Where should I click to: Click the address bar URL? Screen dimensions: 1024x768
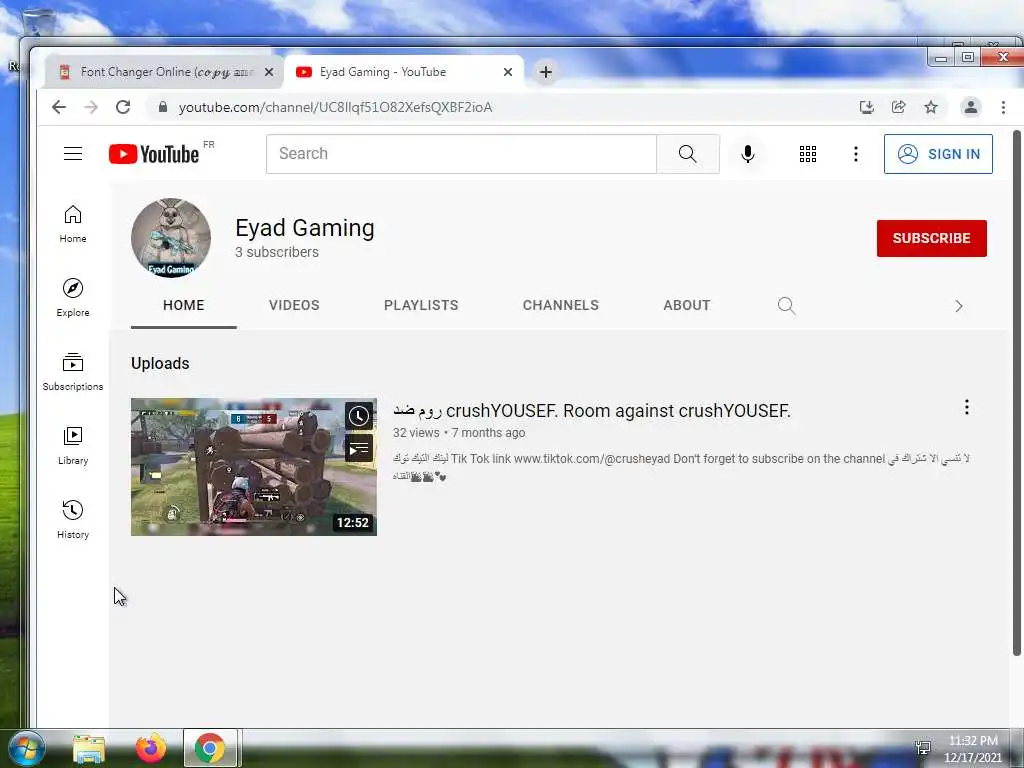[335, 107]
